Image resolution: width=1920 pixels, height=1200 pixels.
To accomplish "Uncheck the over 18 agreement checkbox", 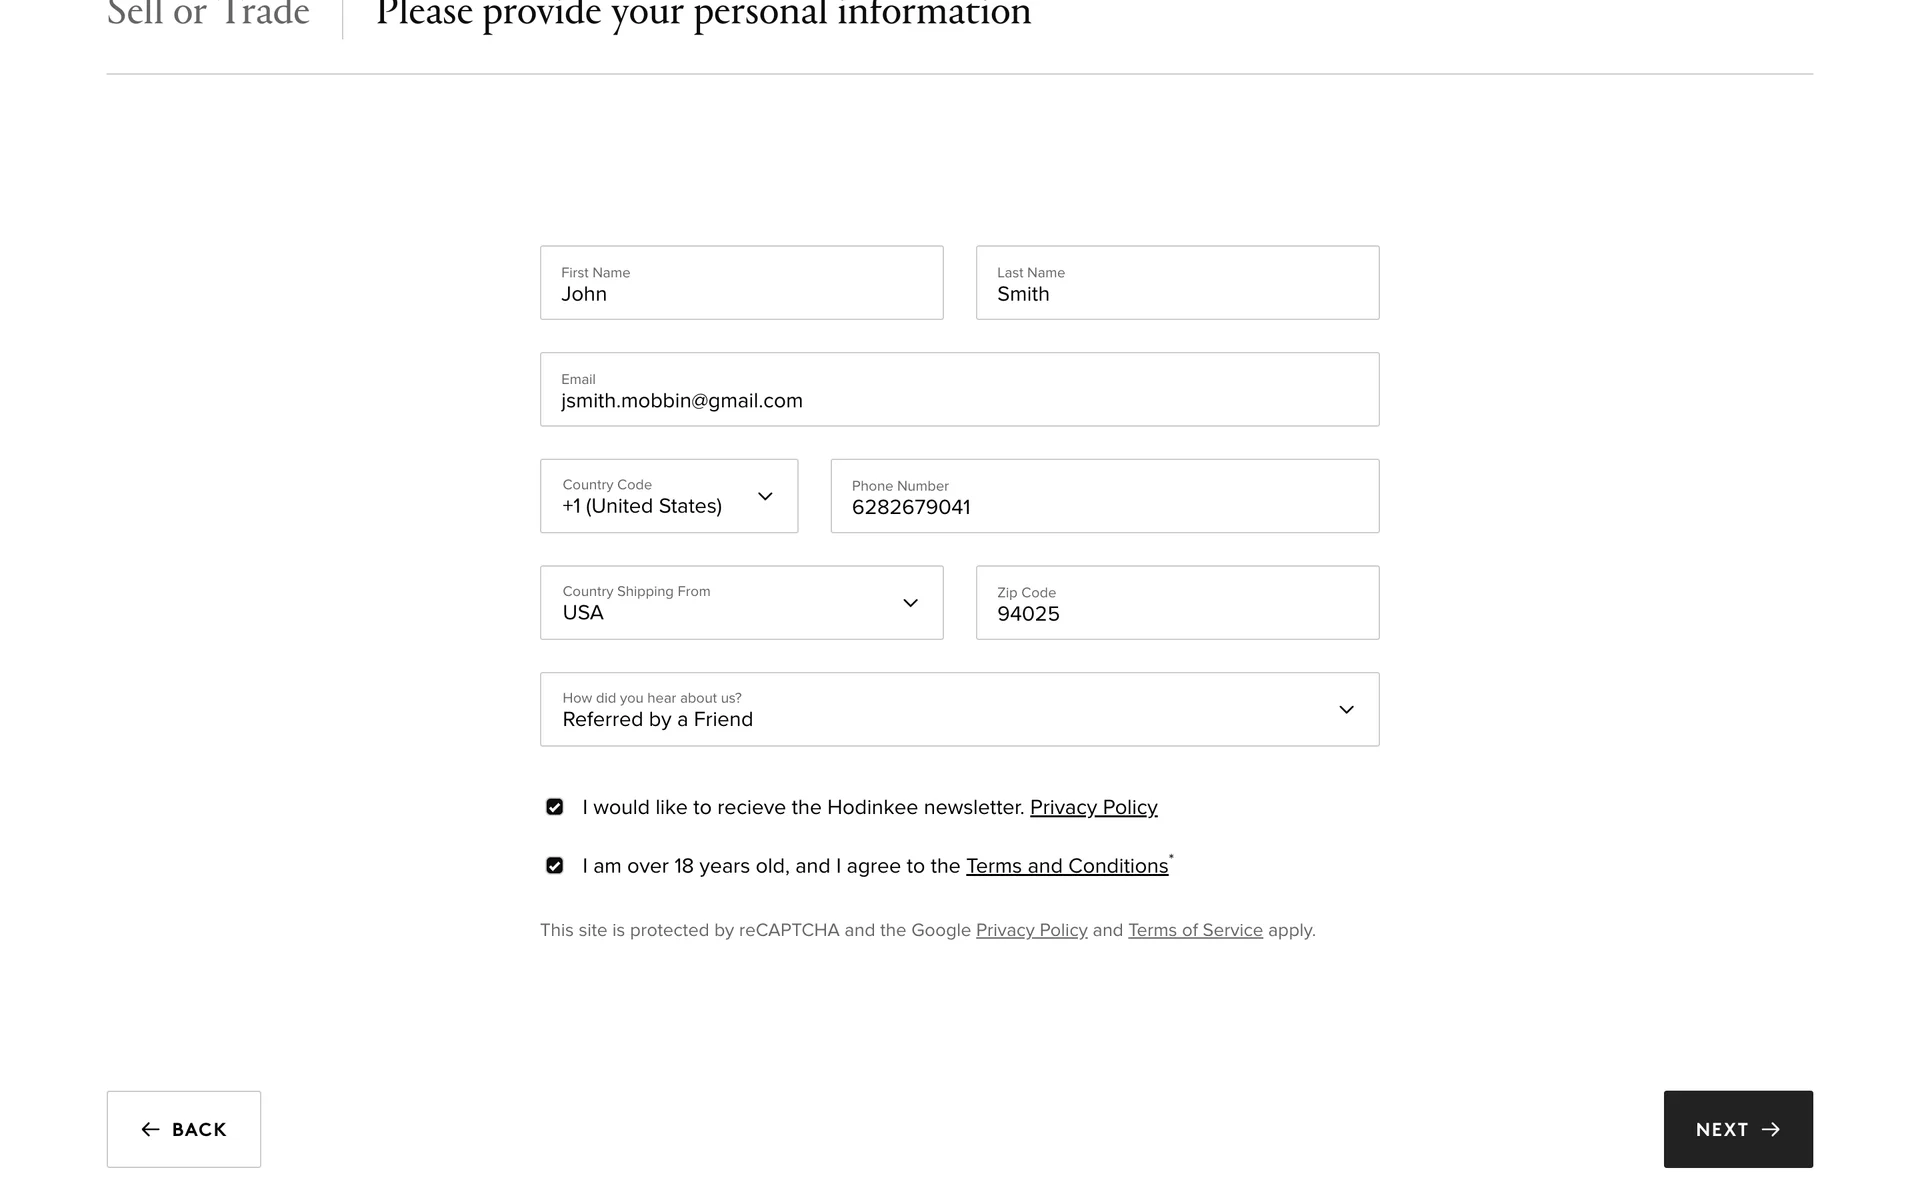I will pyautogui.click(x=555, y=866).
